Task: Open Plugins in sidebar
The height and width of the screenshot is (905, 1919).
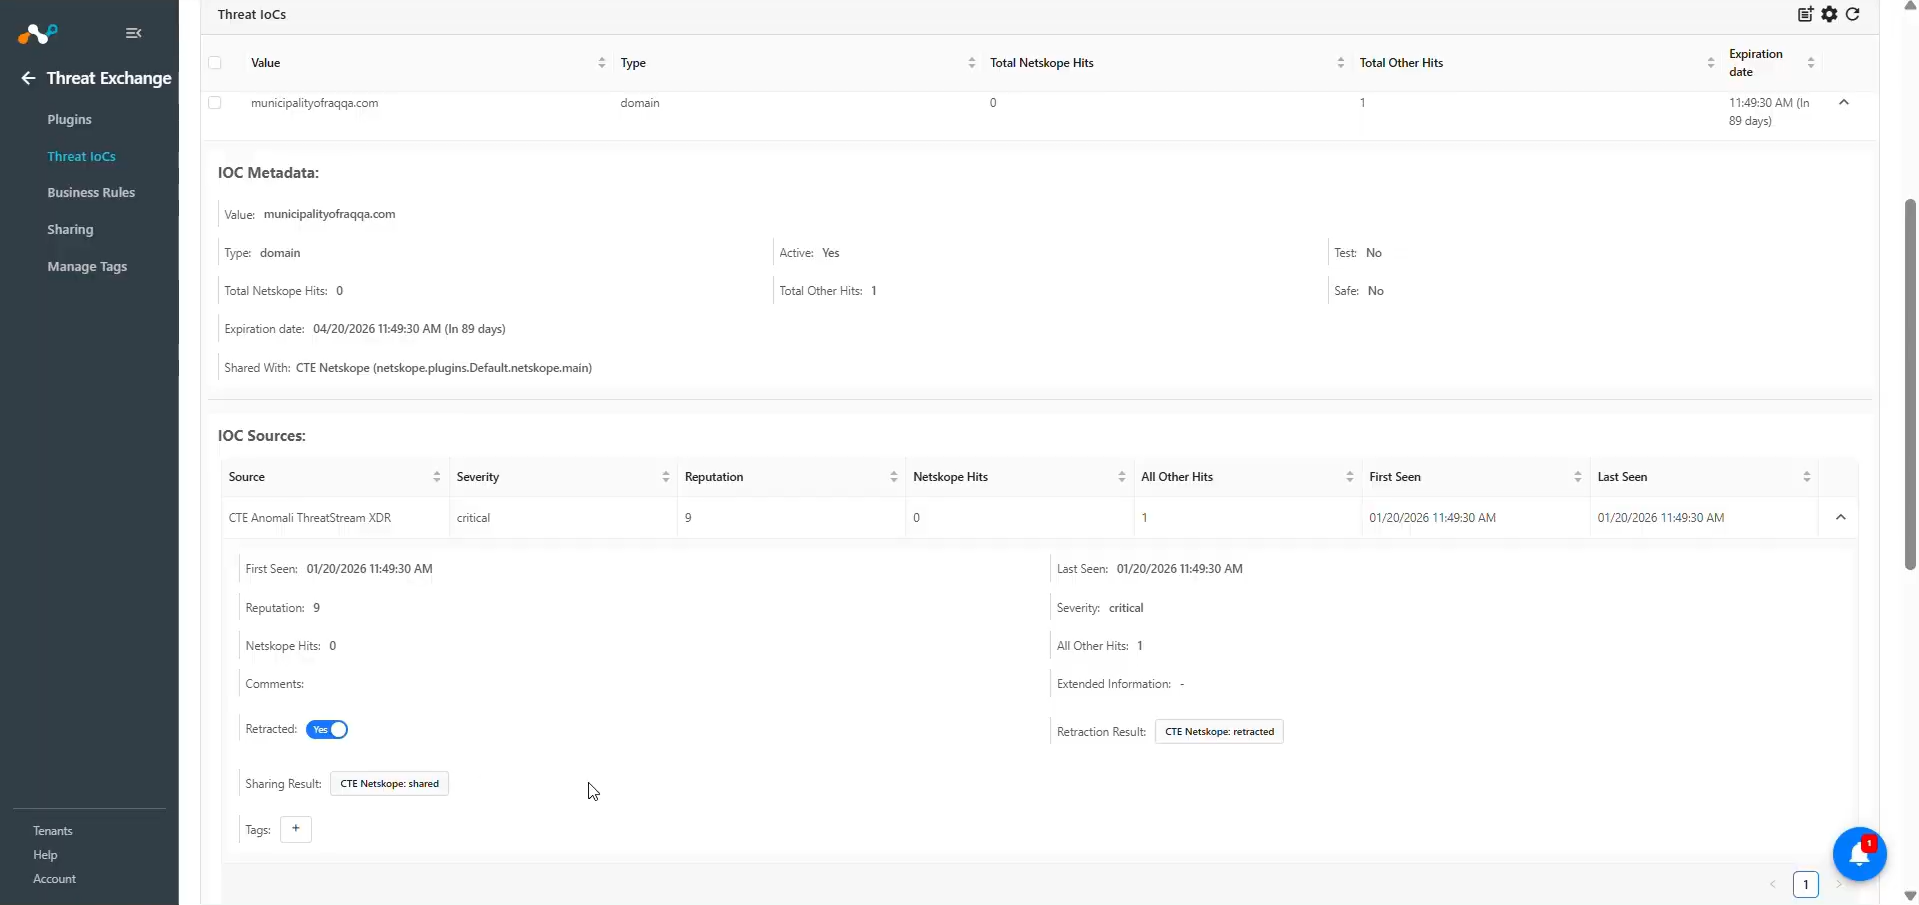Action: click(x=69, y=120)
